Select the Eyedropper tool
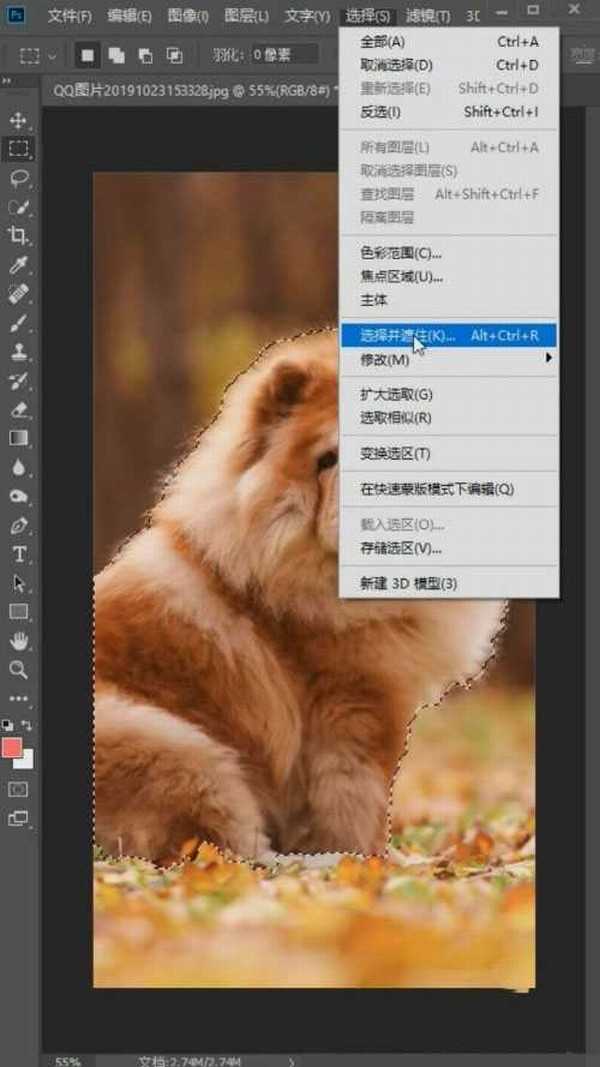This screenshot has height=1067, width=600. click(18, 265)
